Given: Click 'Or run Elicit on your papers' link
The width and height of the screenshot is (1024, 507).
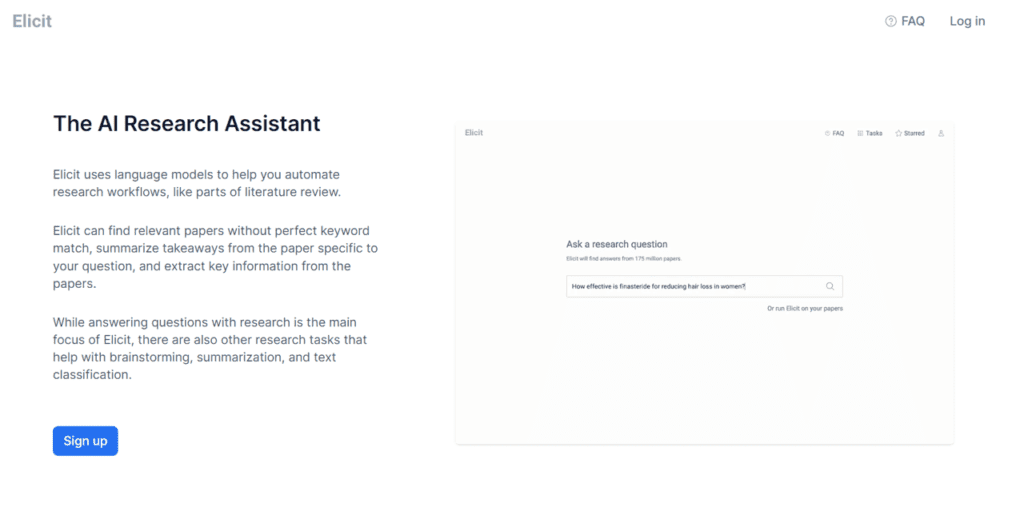Looking at the screenshot, I should [805, 308].
